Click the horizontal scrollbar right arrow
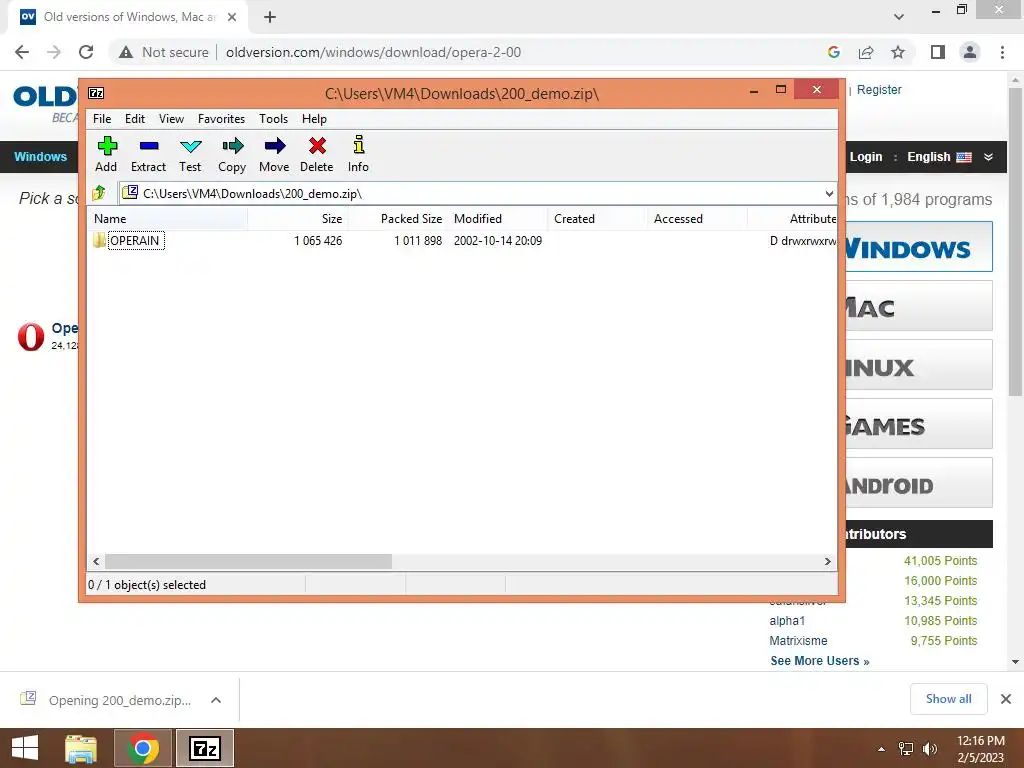 pos(827,561)
